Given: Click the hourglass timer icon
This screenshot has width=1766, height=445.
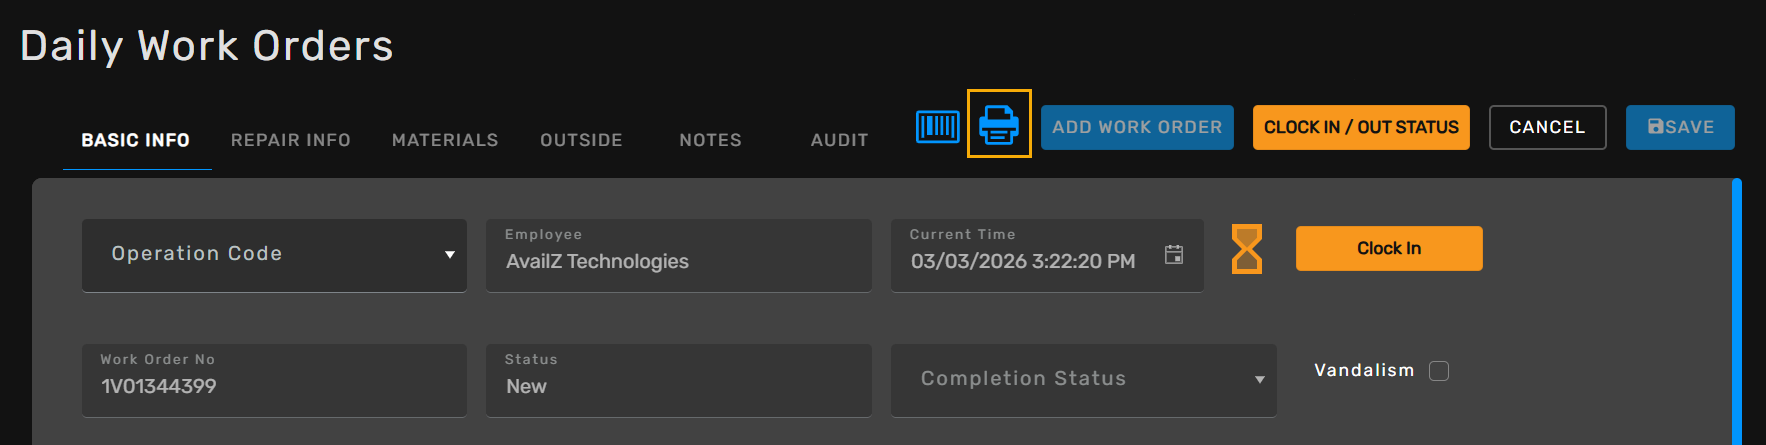Looking at the screenshot, I should pyautogui.click(x=1246, y=249).
